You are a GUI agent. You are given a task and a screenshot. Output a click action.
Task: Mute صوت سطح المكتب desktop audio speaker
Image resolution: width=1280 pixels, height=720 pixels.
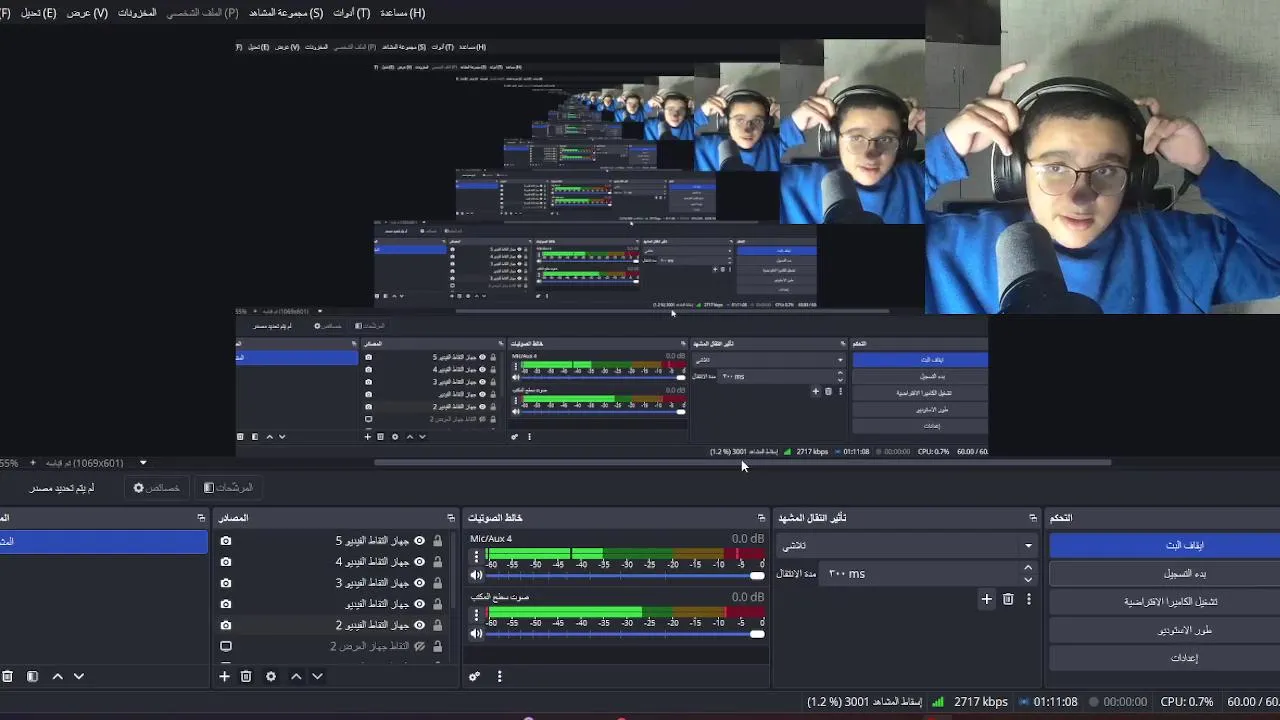tap(476, 633)
